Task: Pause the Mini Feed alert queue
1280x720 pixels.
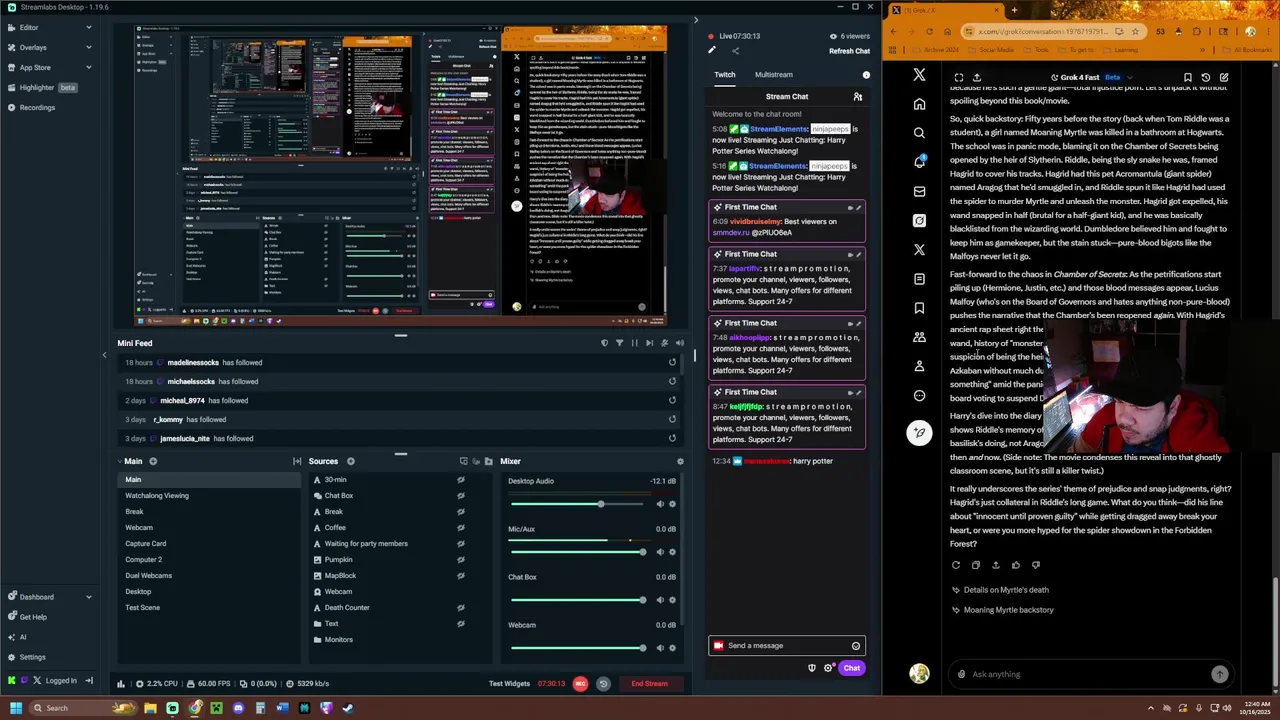Action: click(634, 343)
